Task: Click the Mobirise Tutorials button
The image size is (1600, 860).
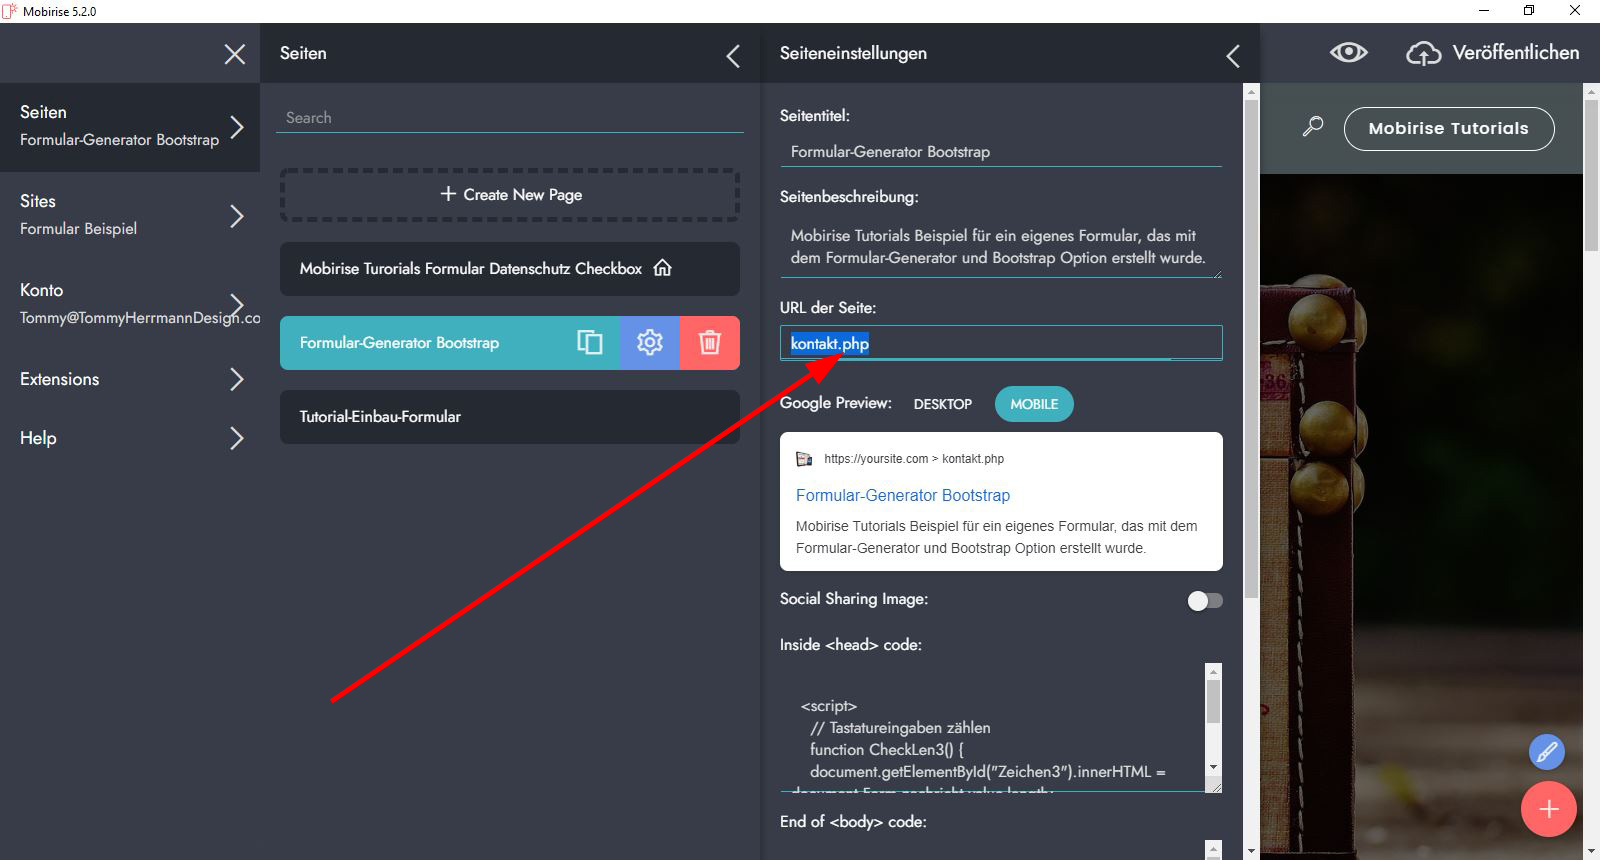Action: click(1448, 128)
